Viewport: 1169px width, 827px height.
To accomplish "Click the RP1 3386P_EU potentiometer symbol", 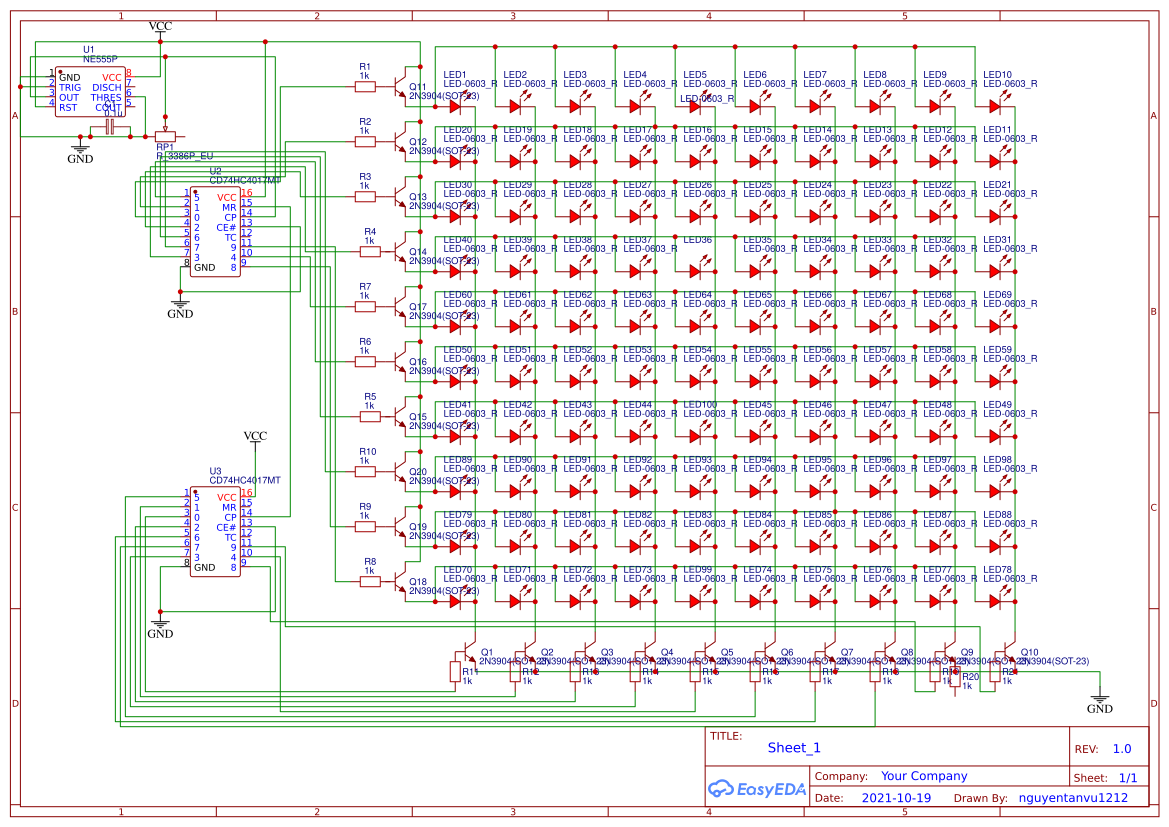I will [x=167, y=136].
